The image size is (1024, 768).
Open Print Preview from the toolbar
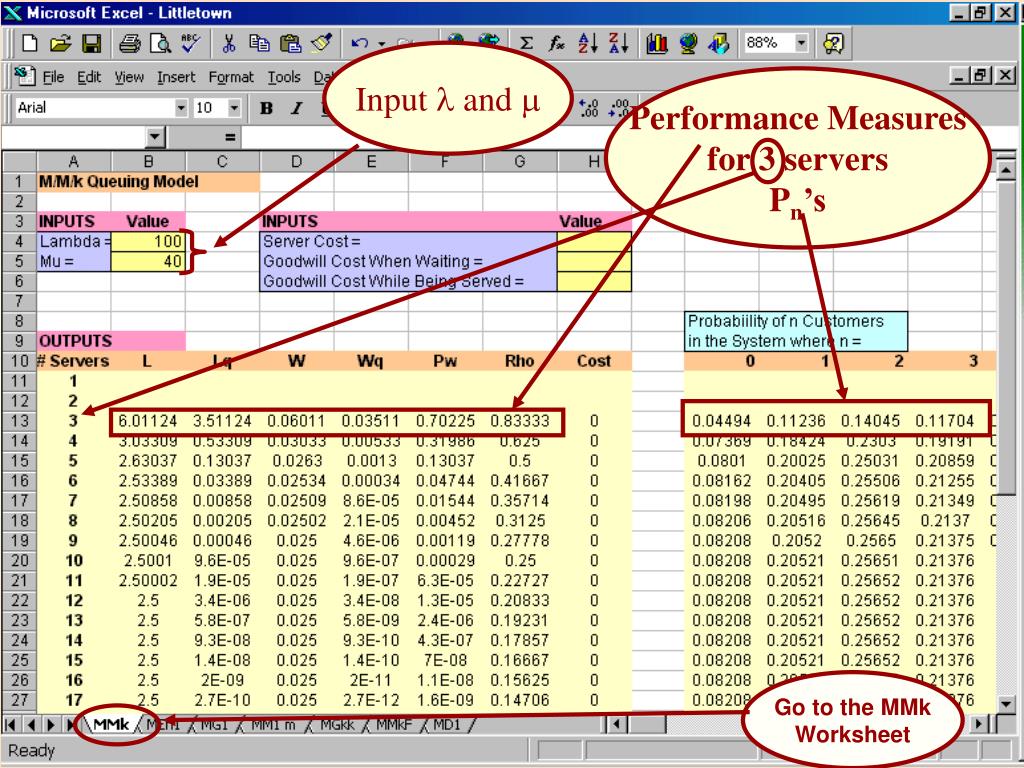(160, 44)
